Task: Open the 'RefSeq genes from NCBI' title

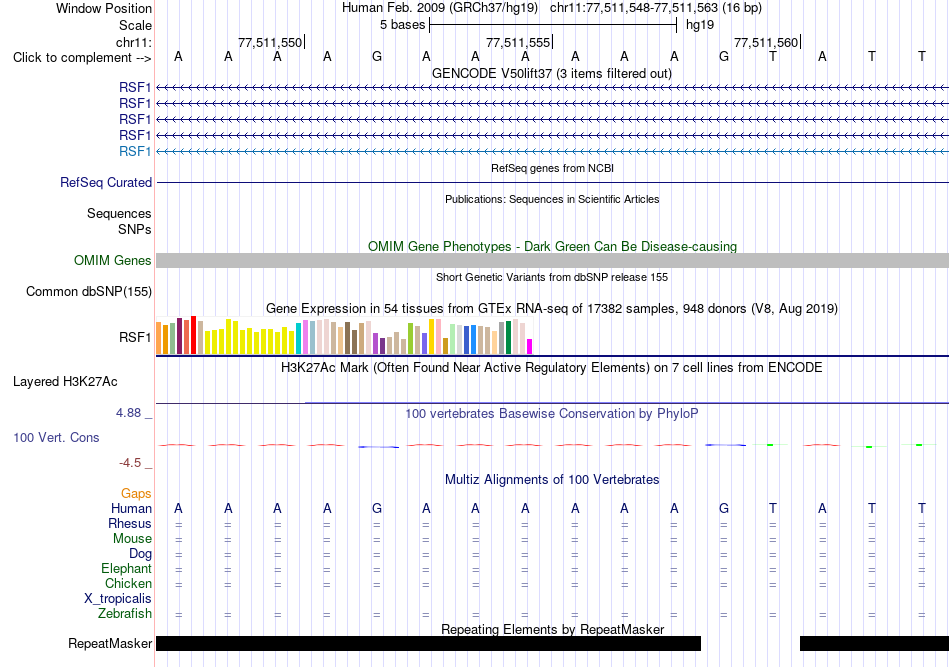Action: coord(552,168)
